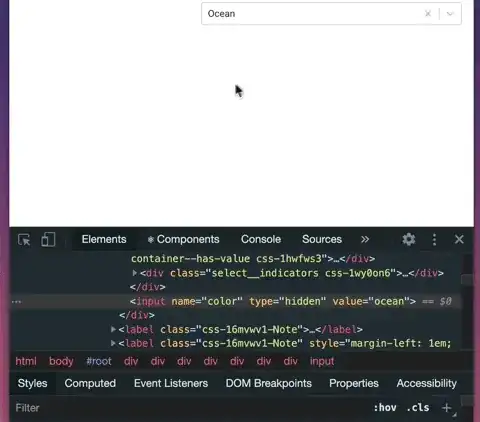
Task: Expand the first css-16mvwv1-Note label node
Action: 113,329
